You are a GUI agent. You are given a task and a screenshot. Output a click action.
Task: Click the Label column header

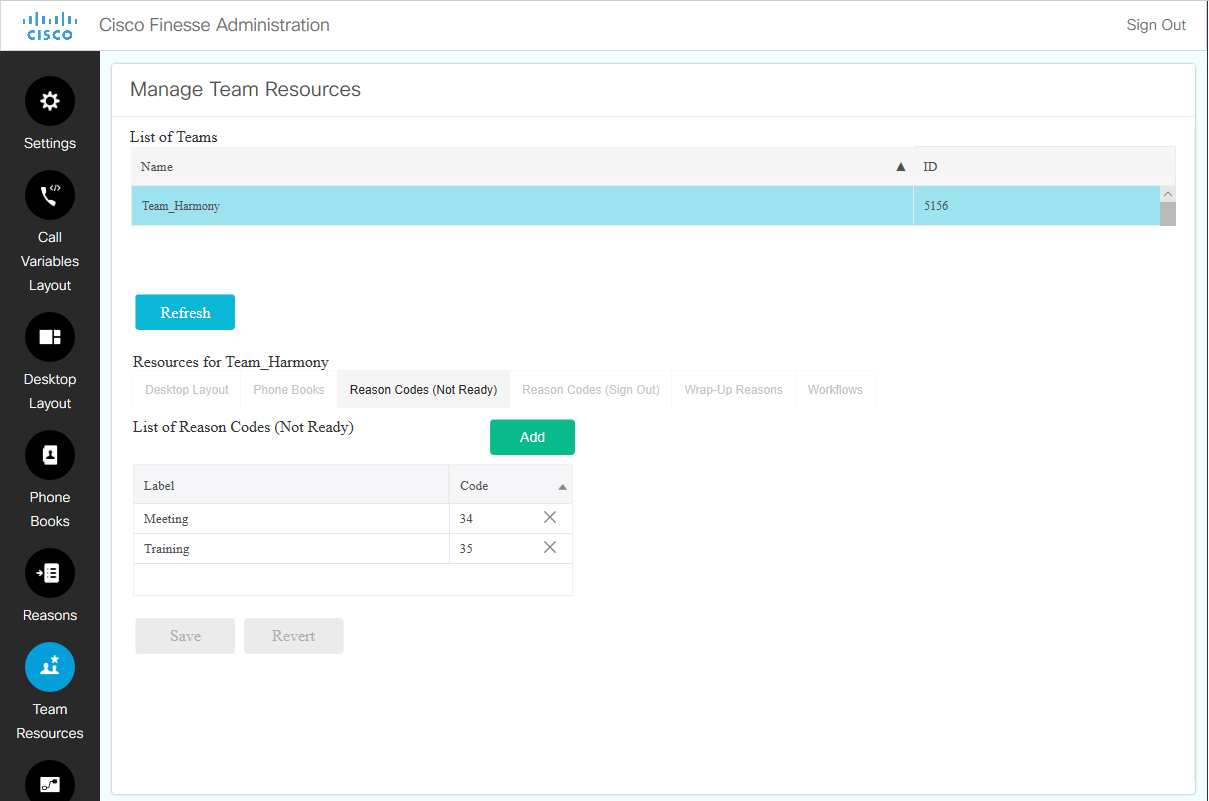tap(291, 485)
